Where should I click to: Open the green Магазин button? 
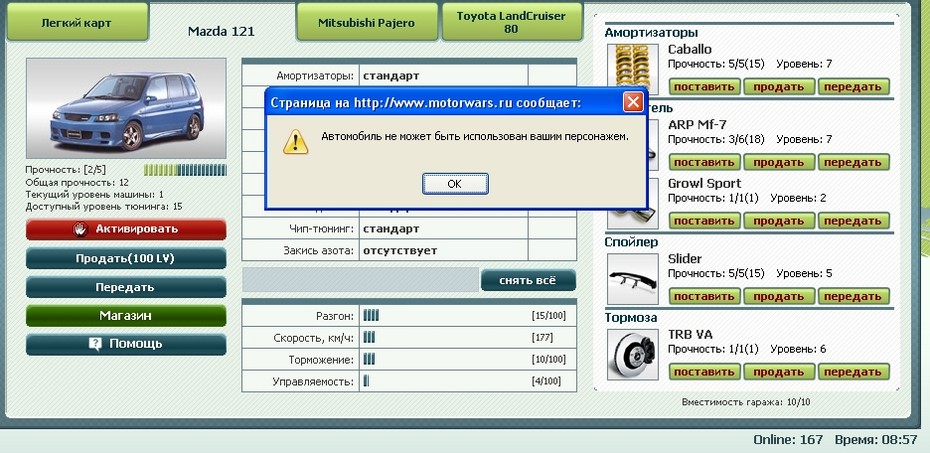[x=126, y=315]
